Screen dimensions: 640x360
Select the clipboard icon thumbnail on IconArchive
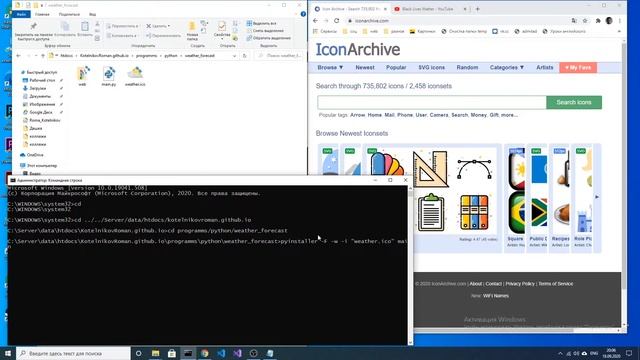click(431, 213)
